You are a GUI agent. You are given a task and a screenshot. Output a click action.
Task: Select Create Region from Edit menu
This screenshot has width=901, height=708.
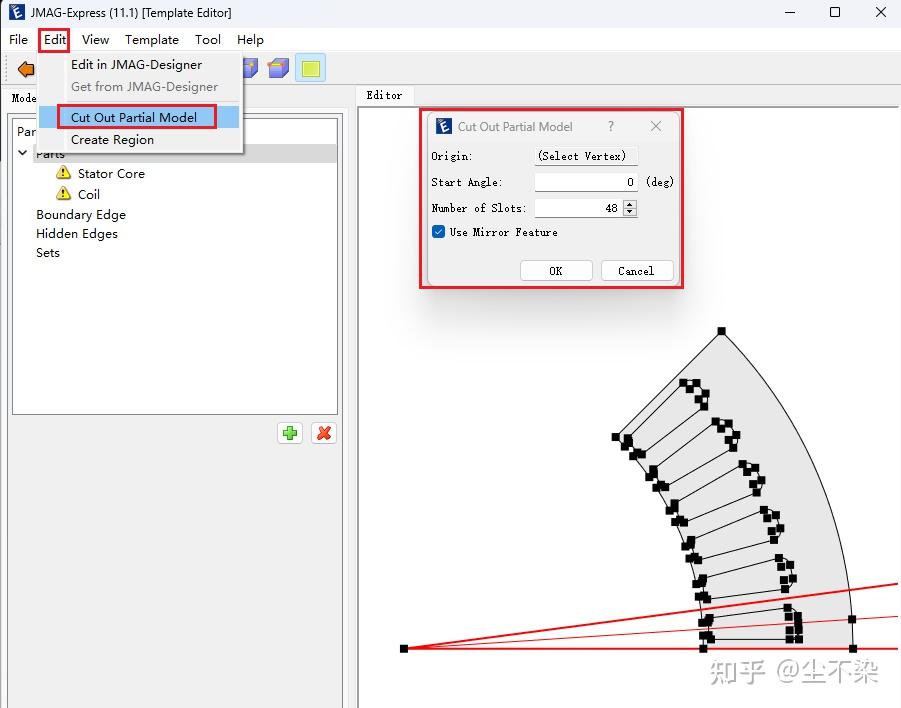point(112,140)
